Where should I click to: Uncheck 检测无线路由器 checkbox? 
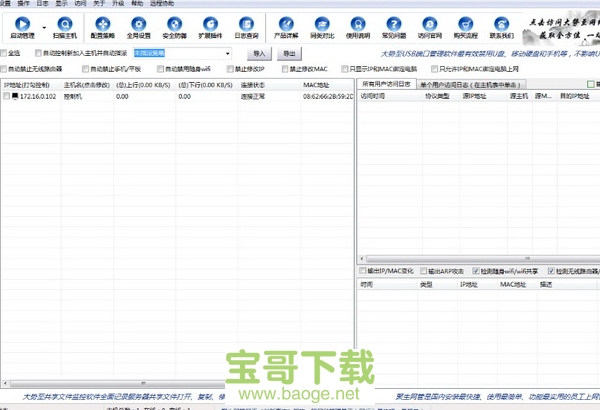551,271
